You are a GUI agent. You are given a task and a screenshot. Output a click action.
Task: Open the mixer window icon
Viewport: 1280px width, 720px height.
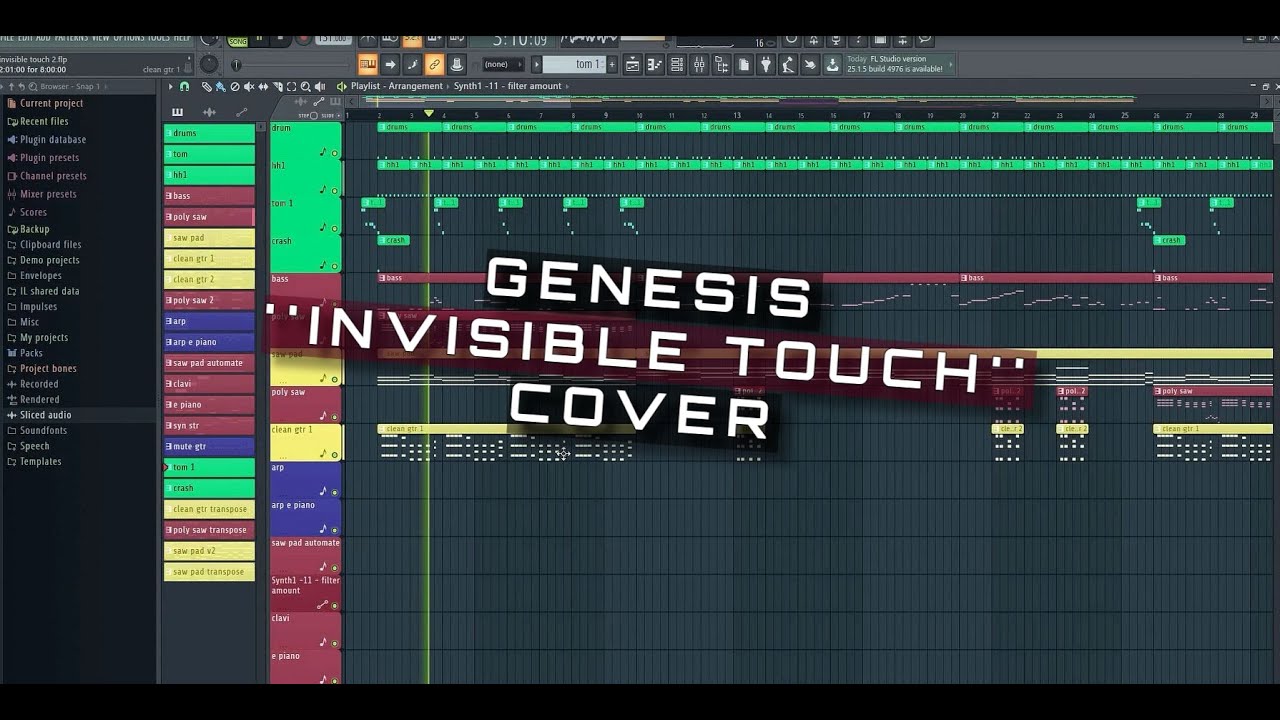pyautogui.click(x=699, y=64)
